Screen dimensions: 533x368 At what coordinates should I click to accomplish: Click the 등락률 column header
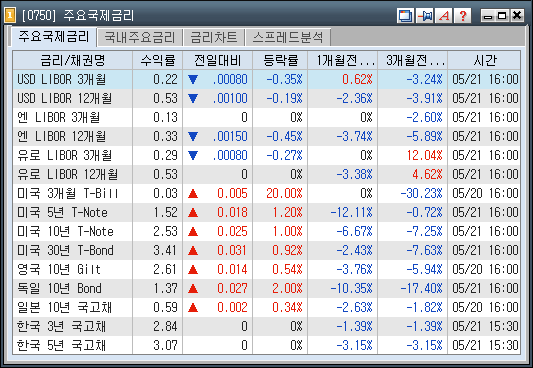pos(280,60)
